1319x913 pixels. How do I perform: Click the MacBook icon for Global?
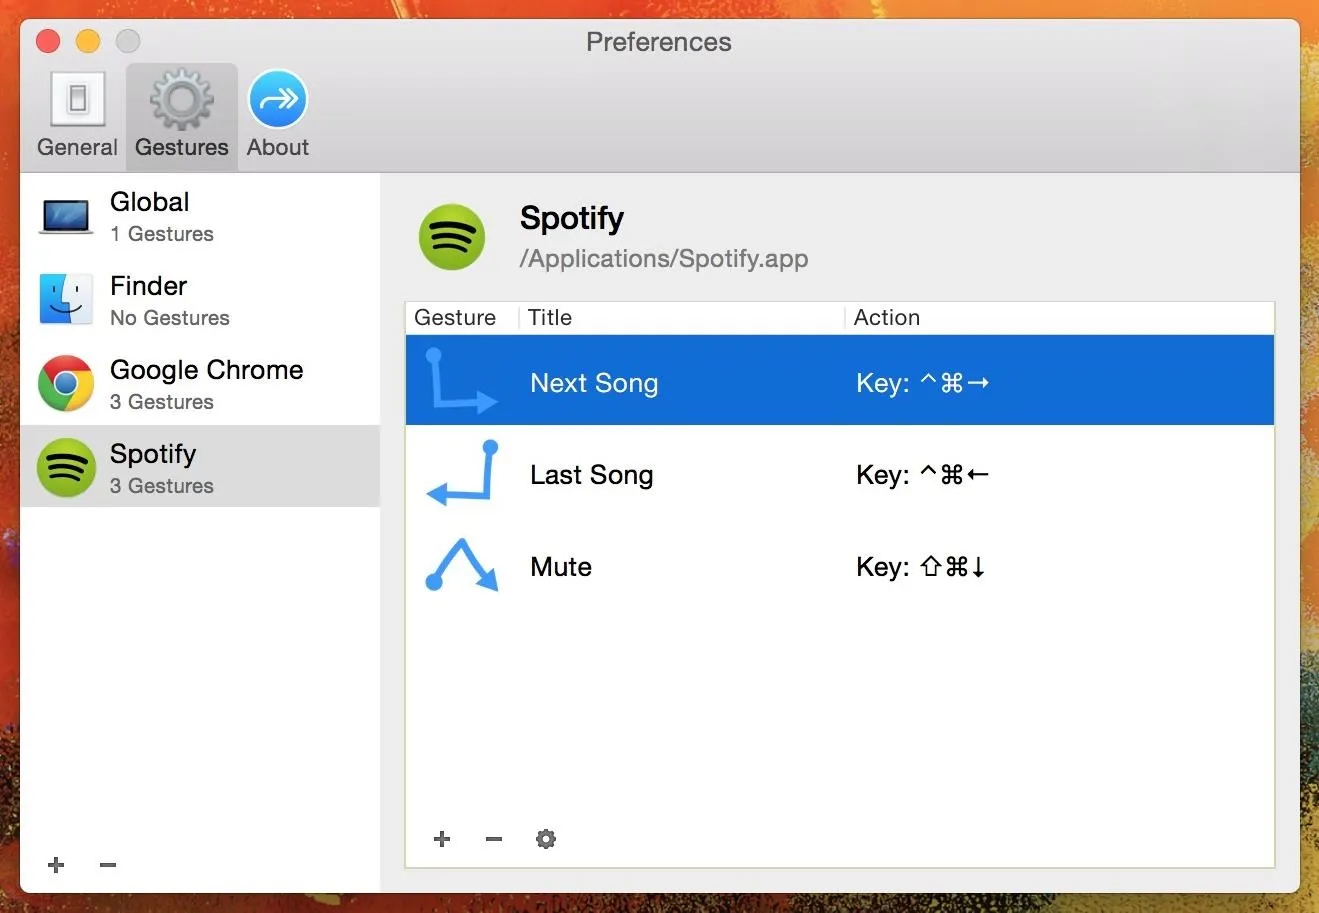coord(66,217)
